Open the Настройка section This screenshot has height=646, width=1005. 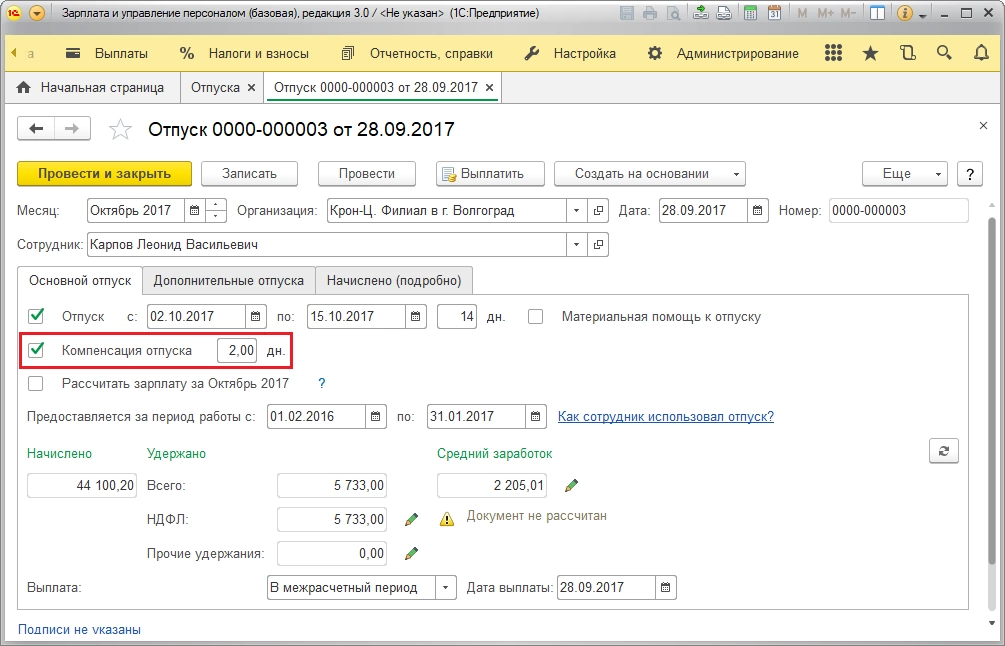click(570, 54)
